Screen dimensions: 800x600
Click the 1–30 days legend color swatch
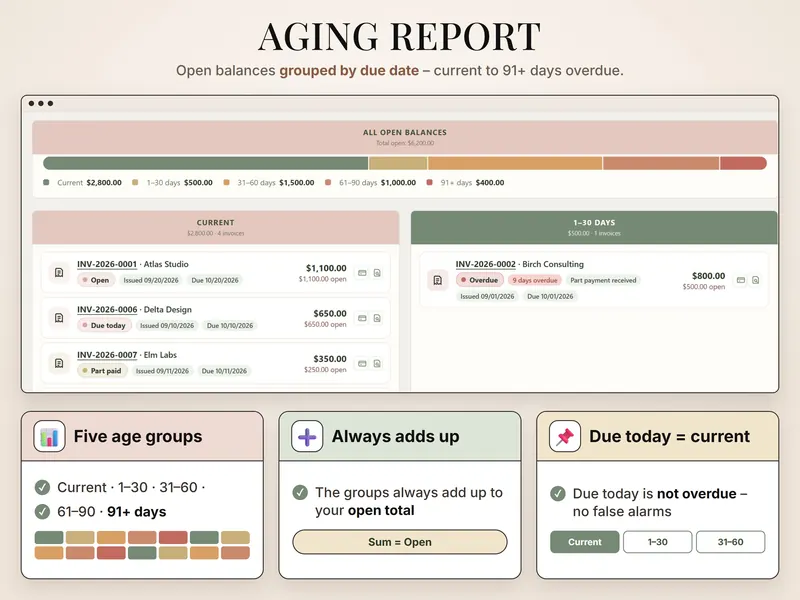click(x=135, y=182)
